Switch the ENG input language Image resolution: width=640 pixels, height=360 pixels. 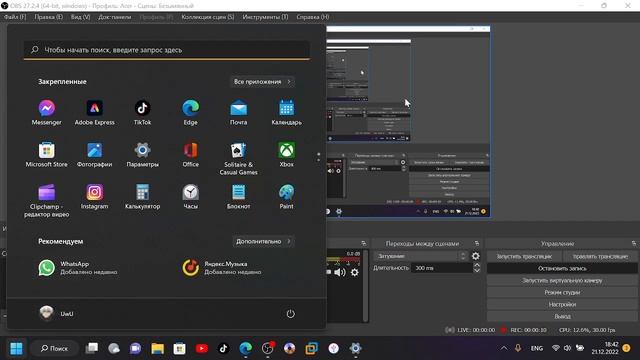[x=537, y=348]
